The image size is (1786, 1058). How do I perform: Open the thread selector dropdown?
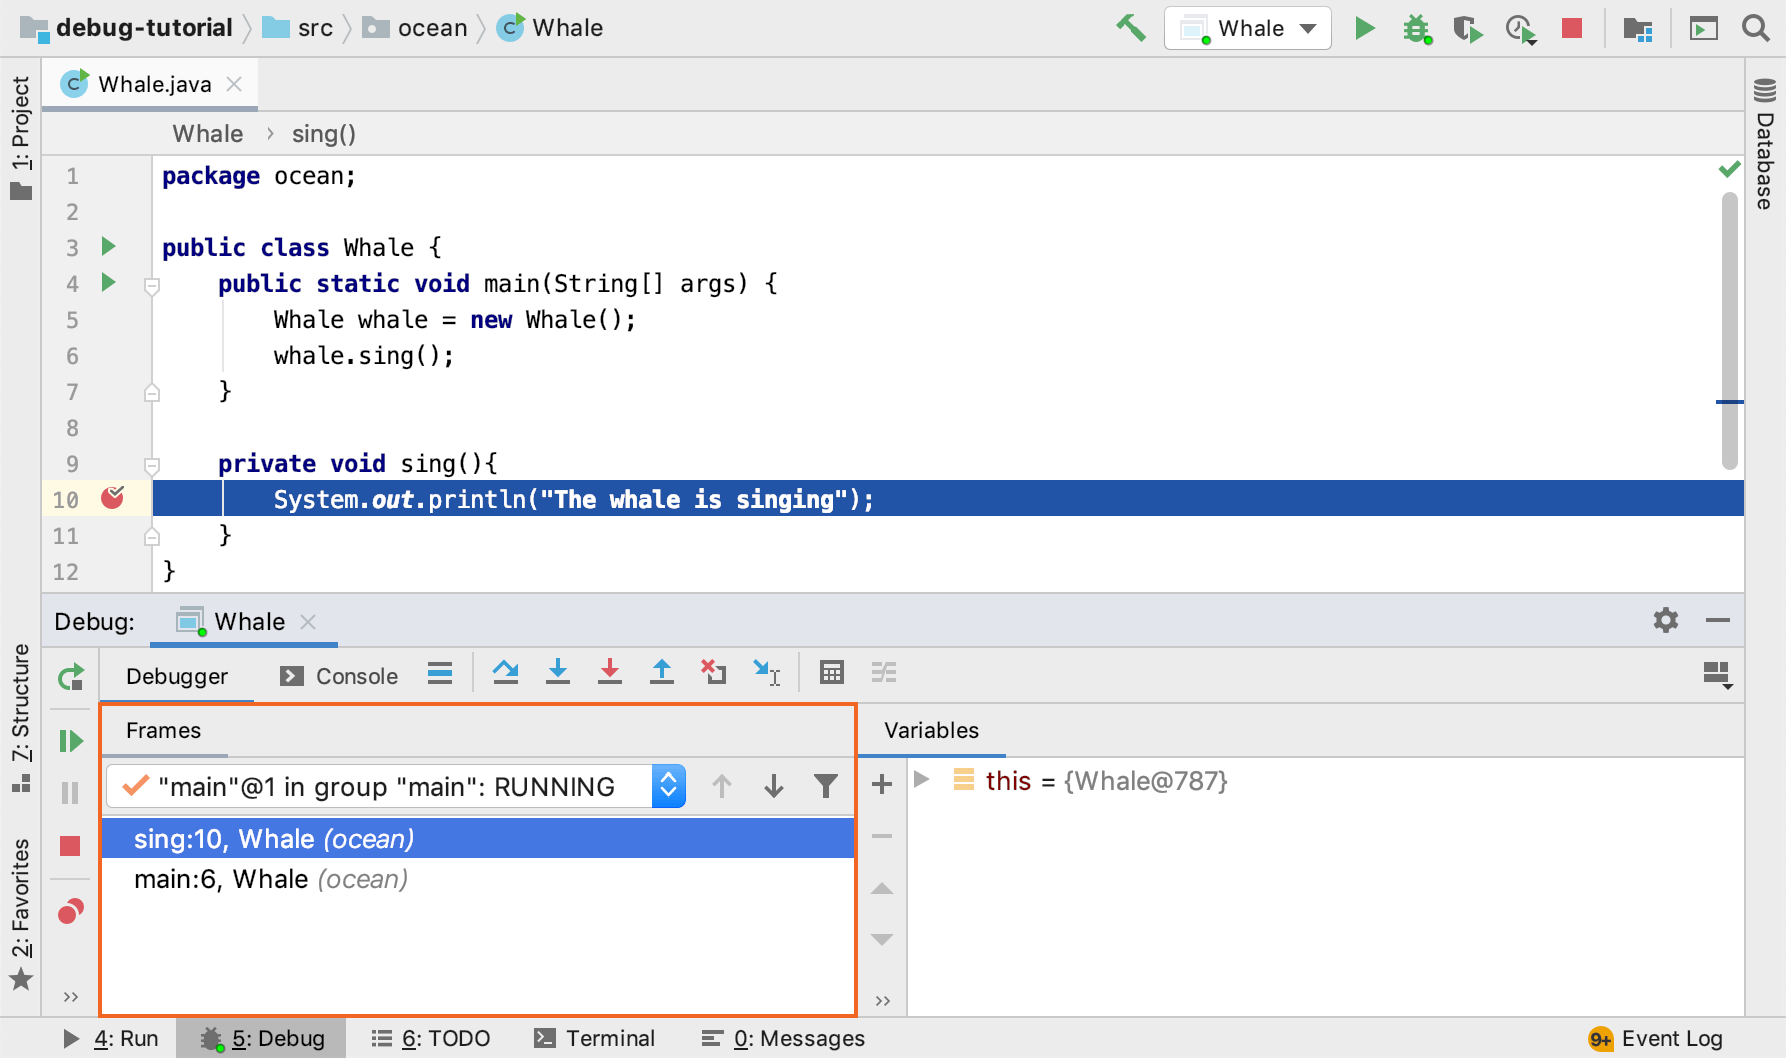tap(668, 787)
